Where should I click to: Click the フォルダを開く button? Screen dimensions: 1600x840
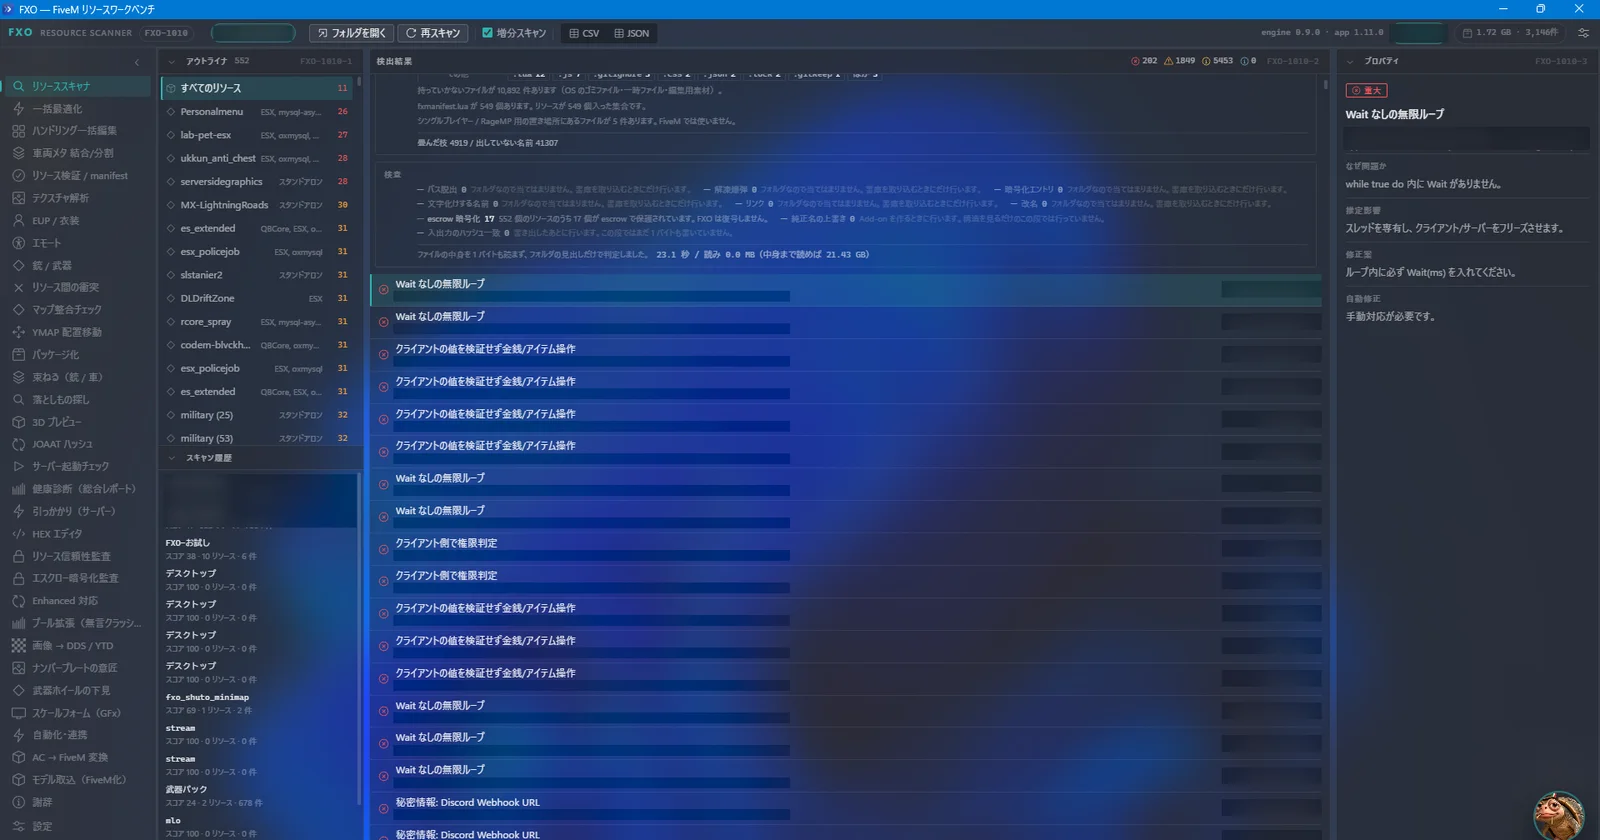pyautogui.click(x=351, y=33)
